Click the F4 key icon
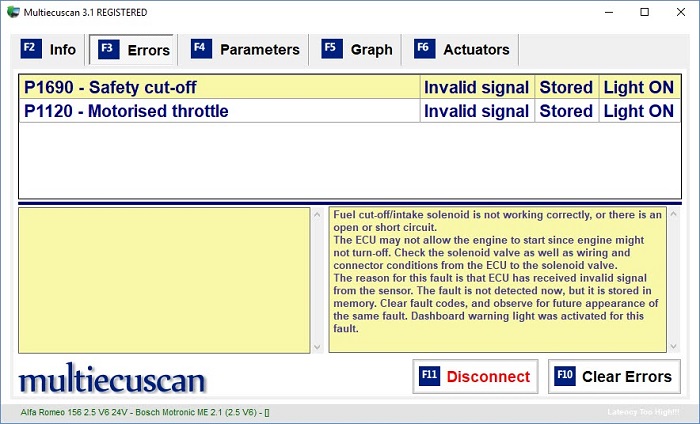 (201, 49)
